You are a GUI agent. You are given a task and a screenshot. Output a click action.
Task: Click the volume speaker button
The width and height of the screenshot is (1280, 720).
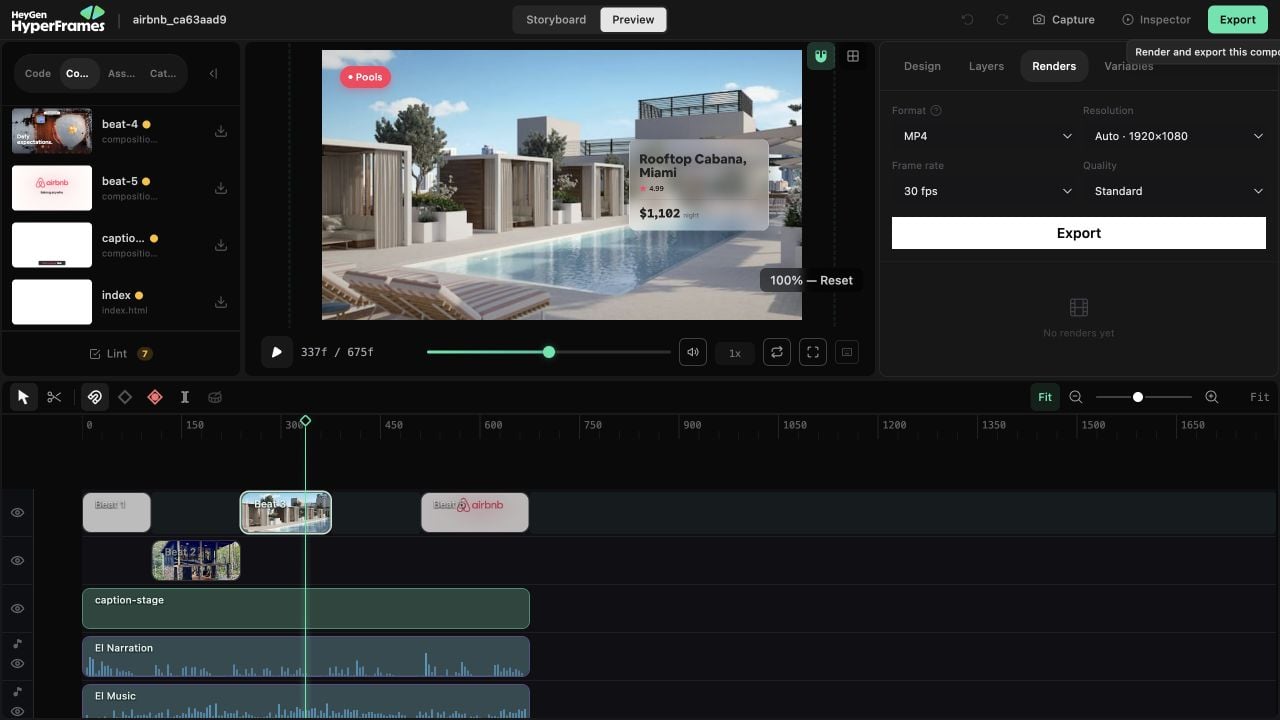[693, 352]
